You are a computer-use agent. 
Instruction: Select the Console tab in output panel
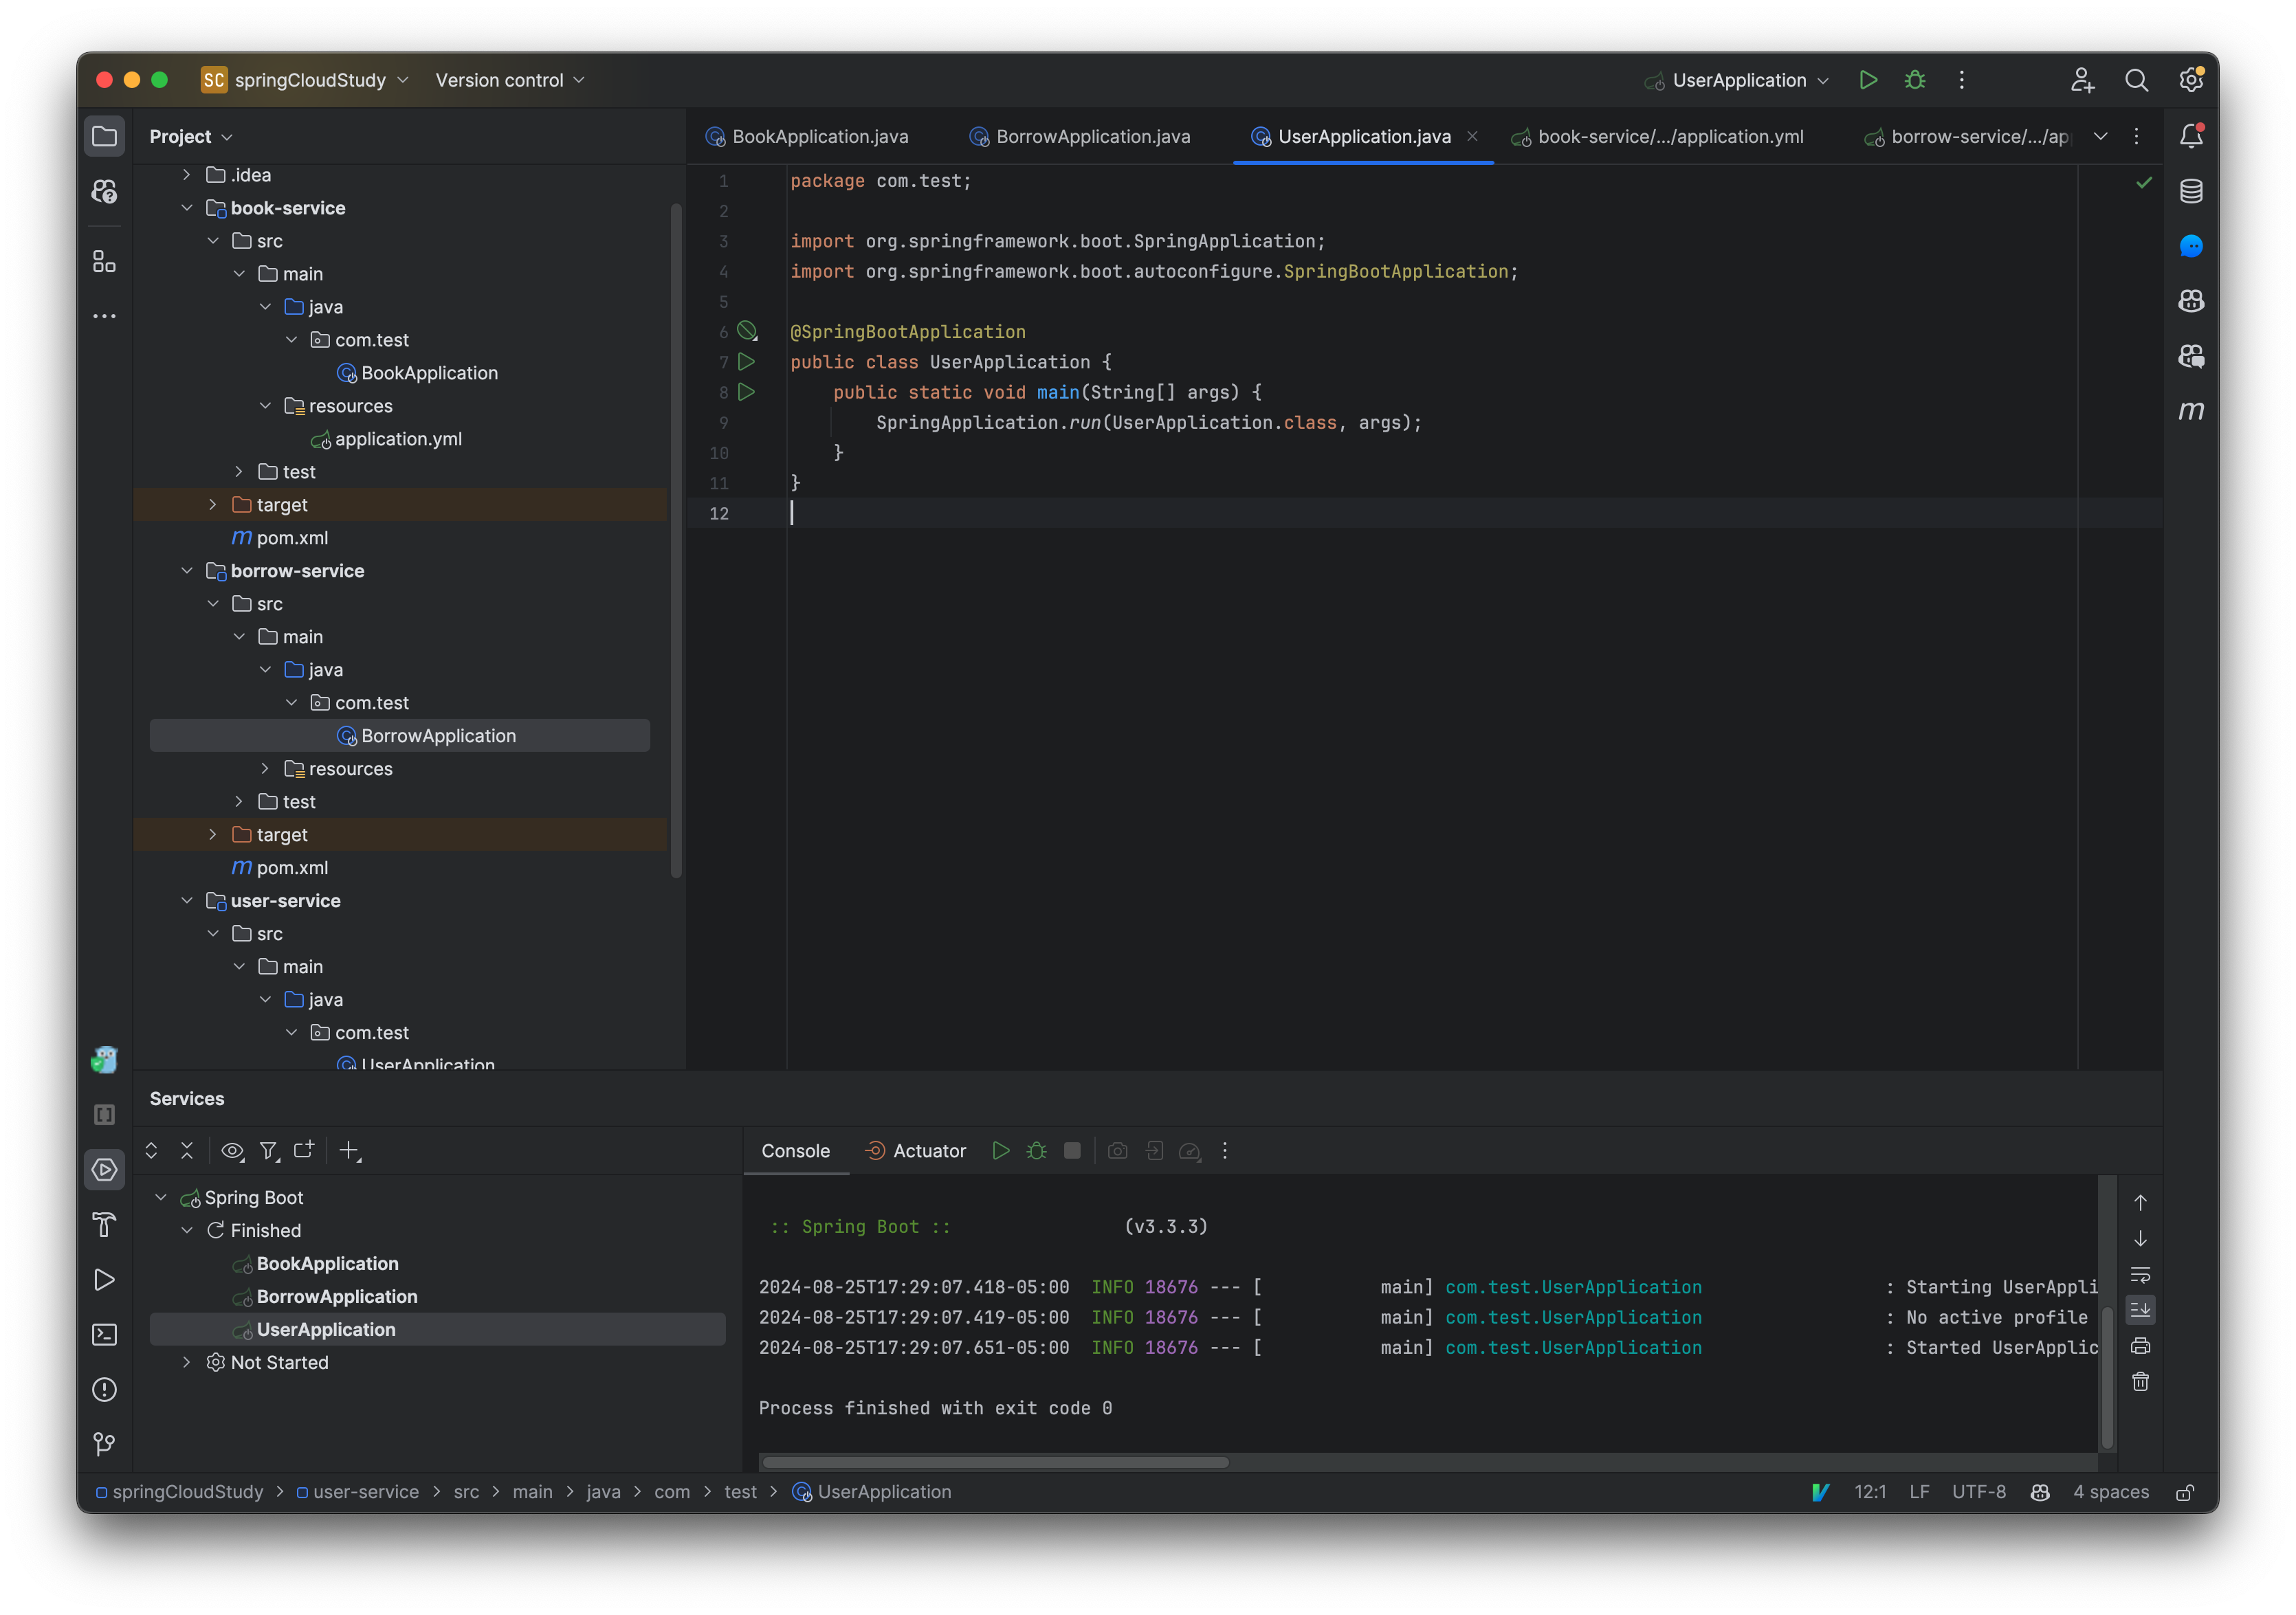[x=794, y=1150]
